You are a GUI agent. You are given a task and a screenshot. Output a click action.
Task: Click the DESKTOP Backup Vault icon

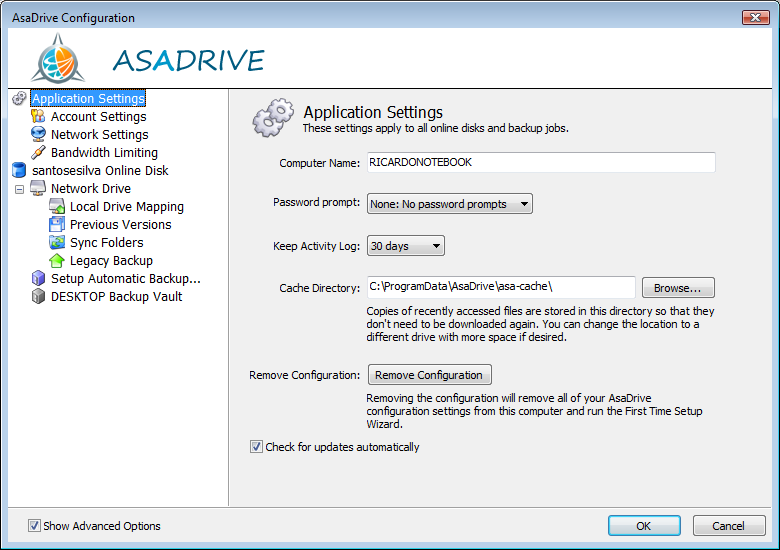pos(38,296)
